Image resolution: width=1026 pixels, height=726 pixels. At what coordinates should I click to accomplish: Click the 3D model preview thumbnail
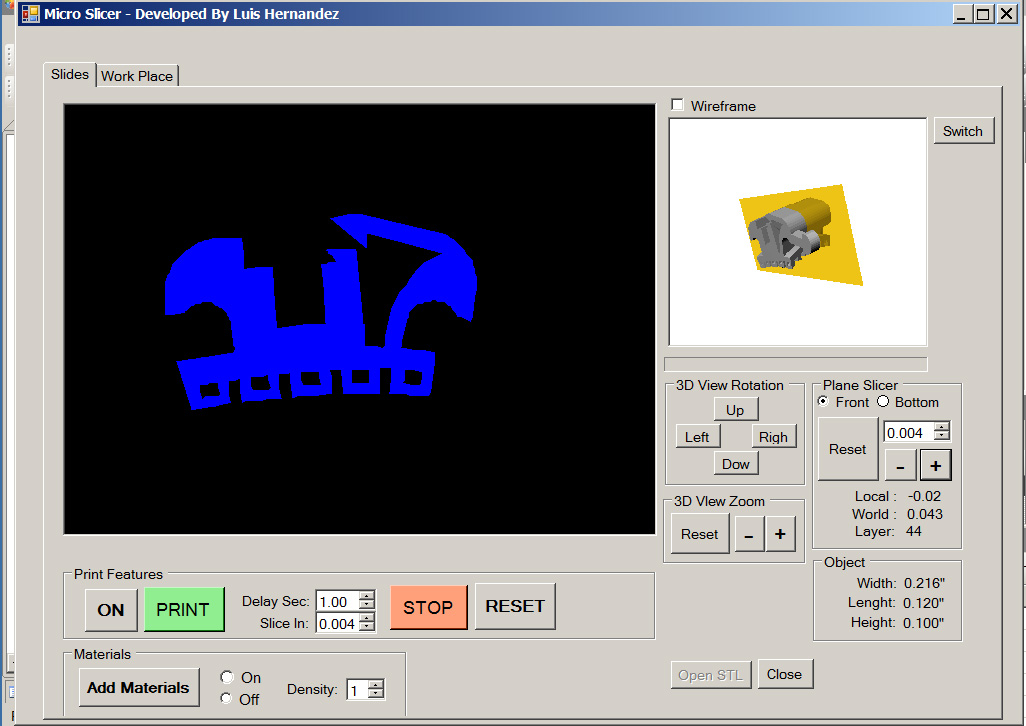[x=798, y=232]
